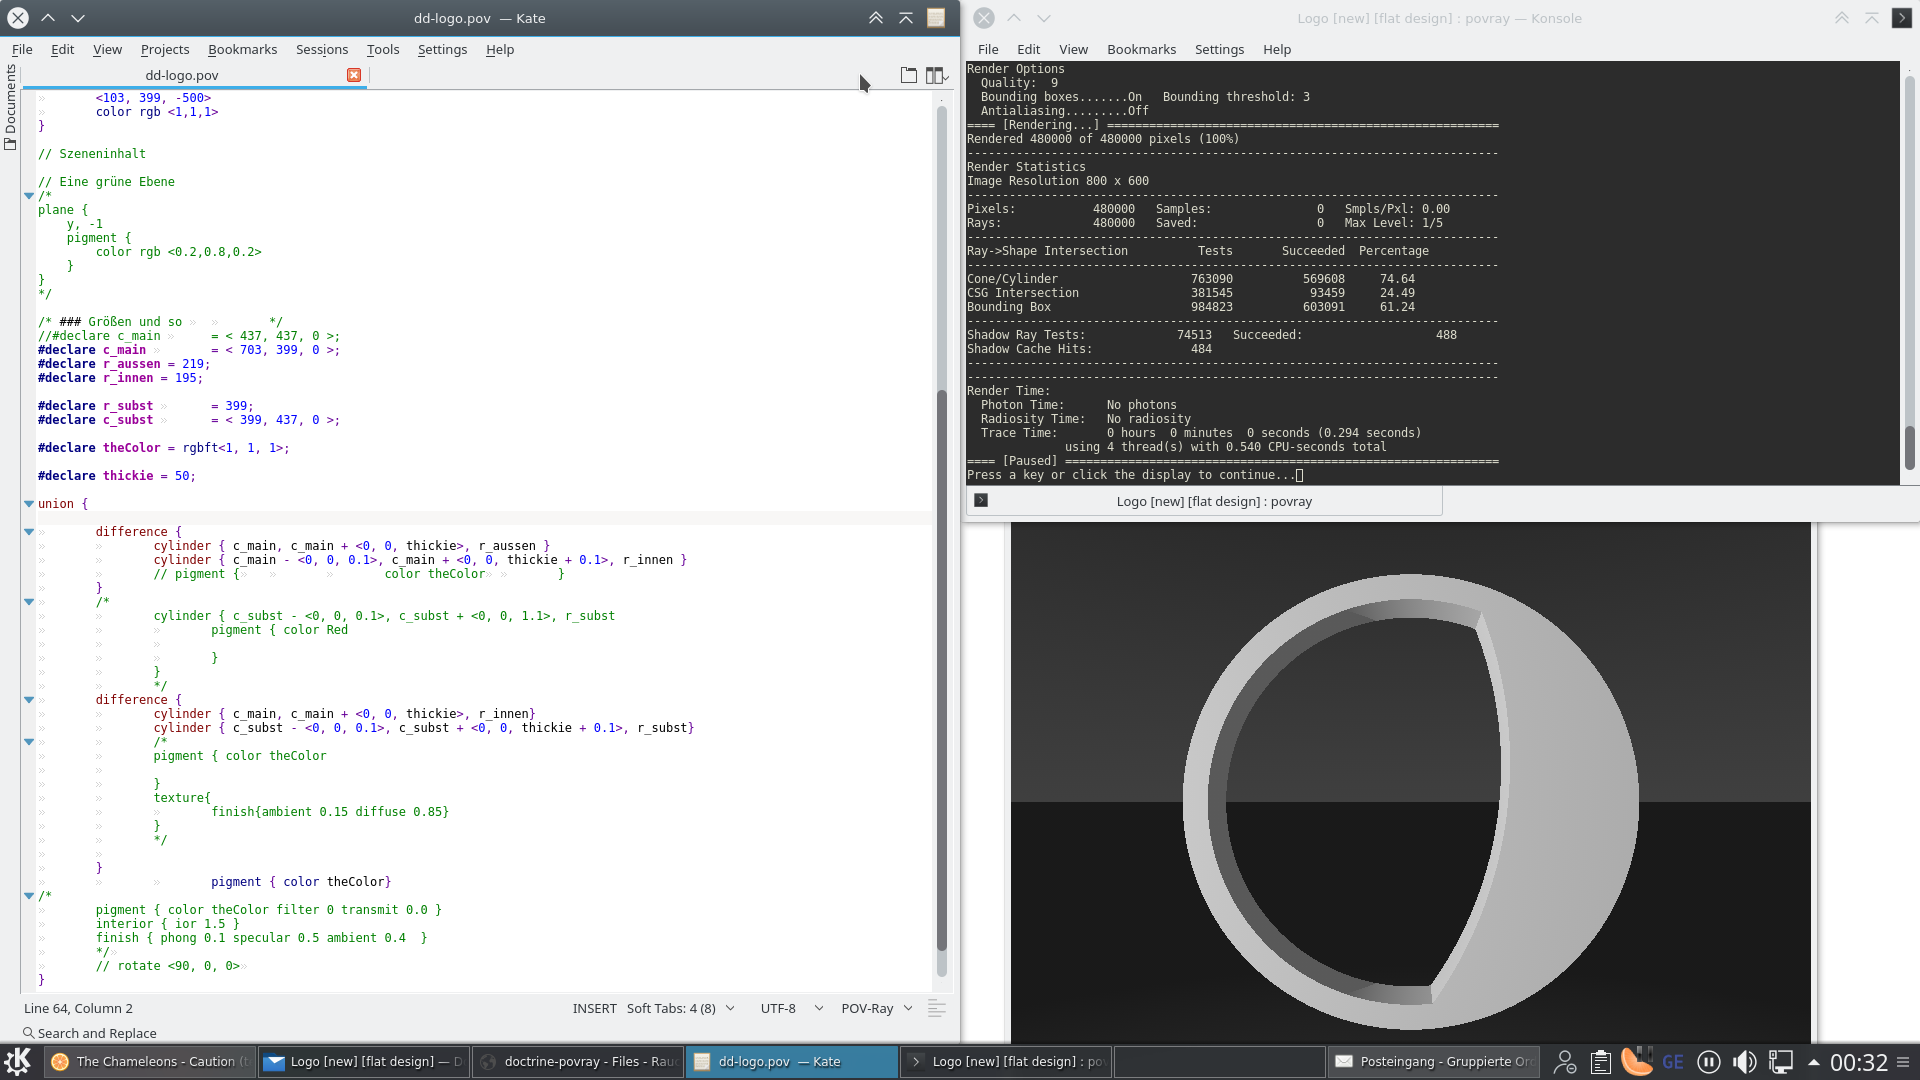Screen dimensions: 1920x1080
Task: Open the UTF-8 encoding dropdown
Action: pos(791,1008)
